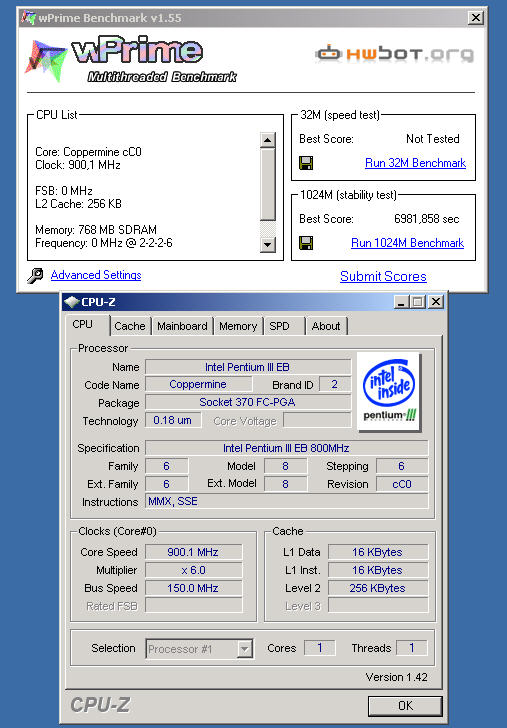The width and height of the screenshot is (507, 728).
Task: Open the Mainboard tab
Action: click(182, 326)
